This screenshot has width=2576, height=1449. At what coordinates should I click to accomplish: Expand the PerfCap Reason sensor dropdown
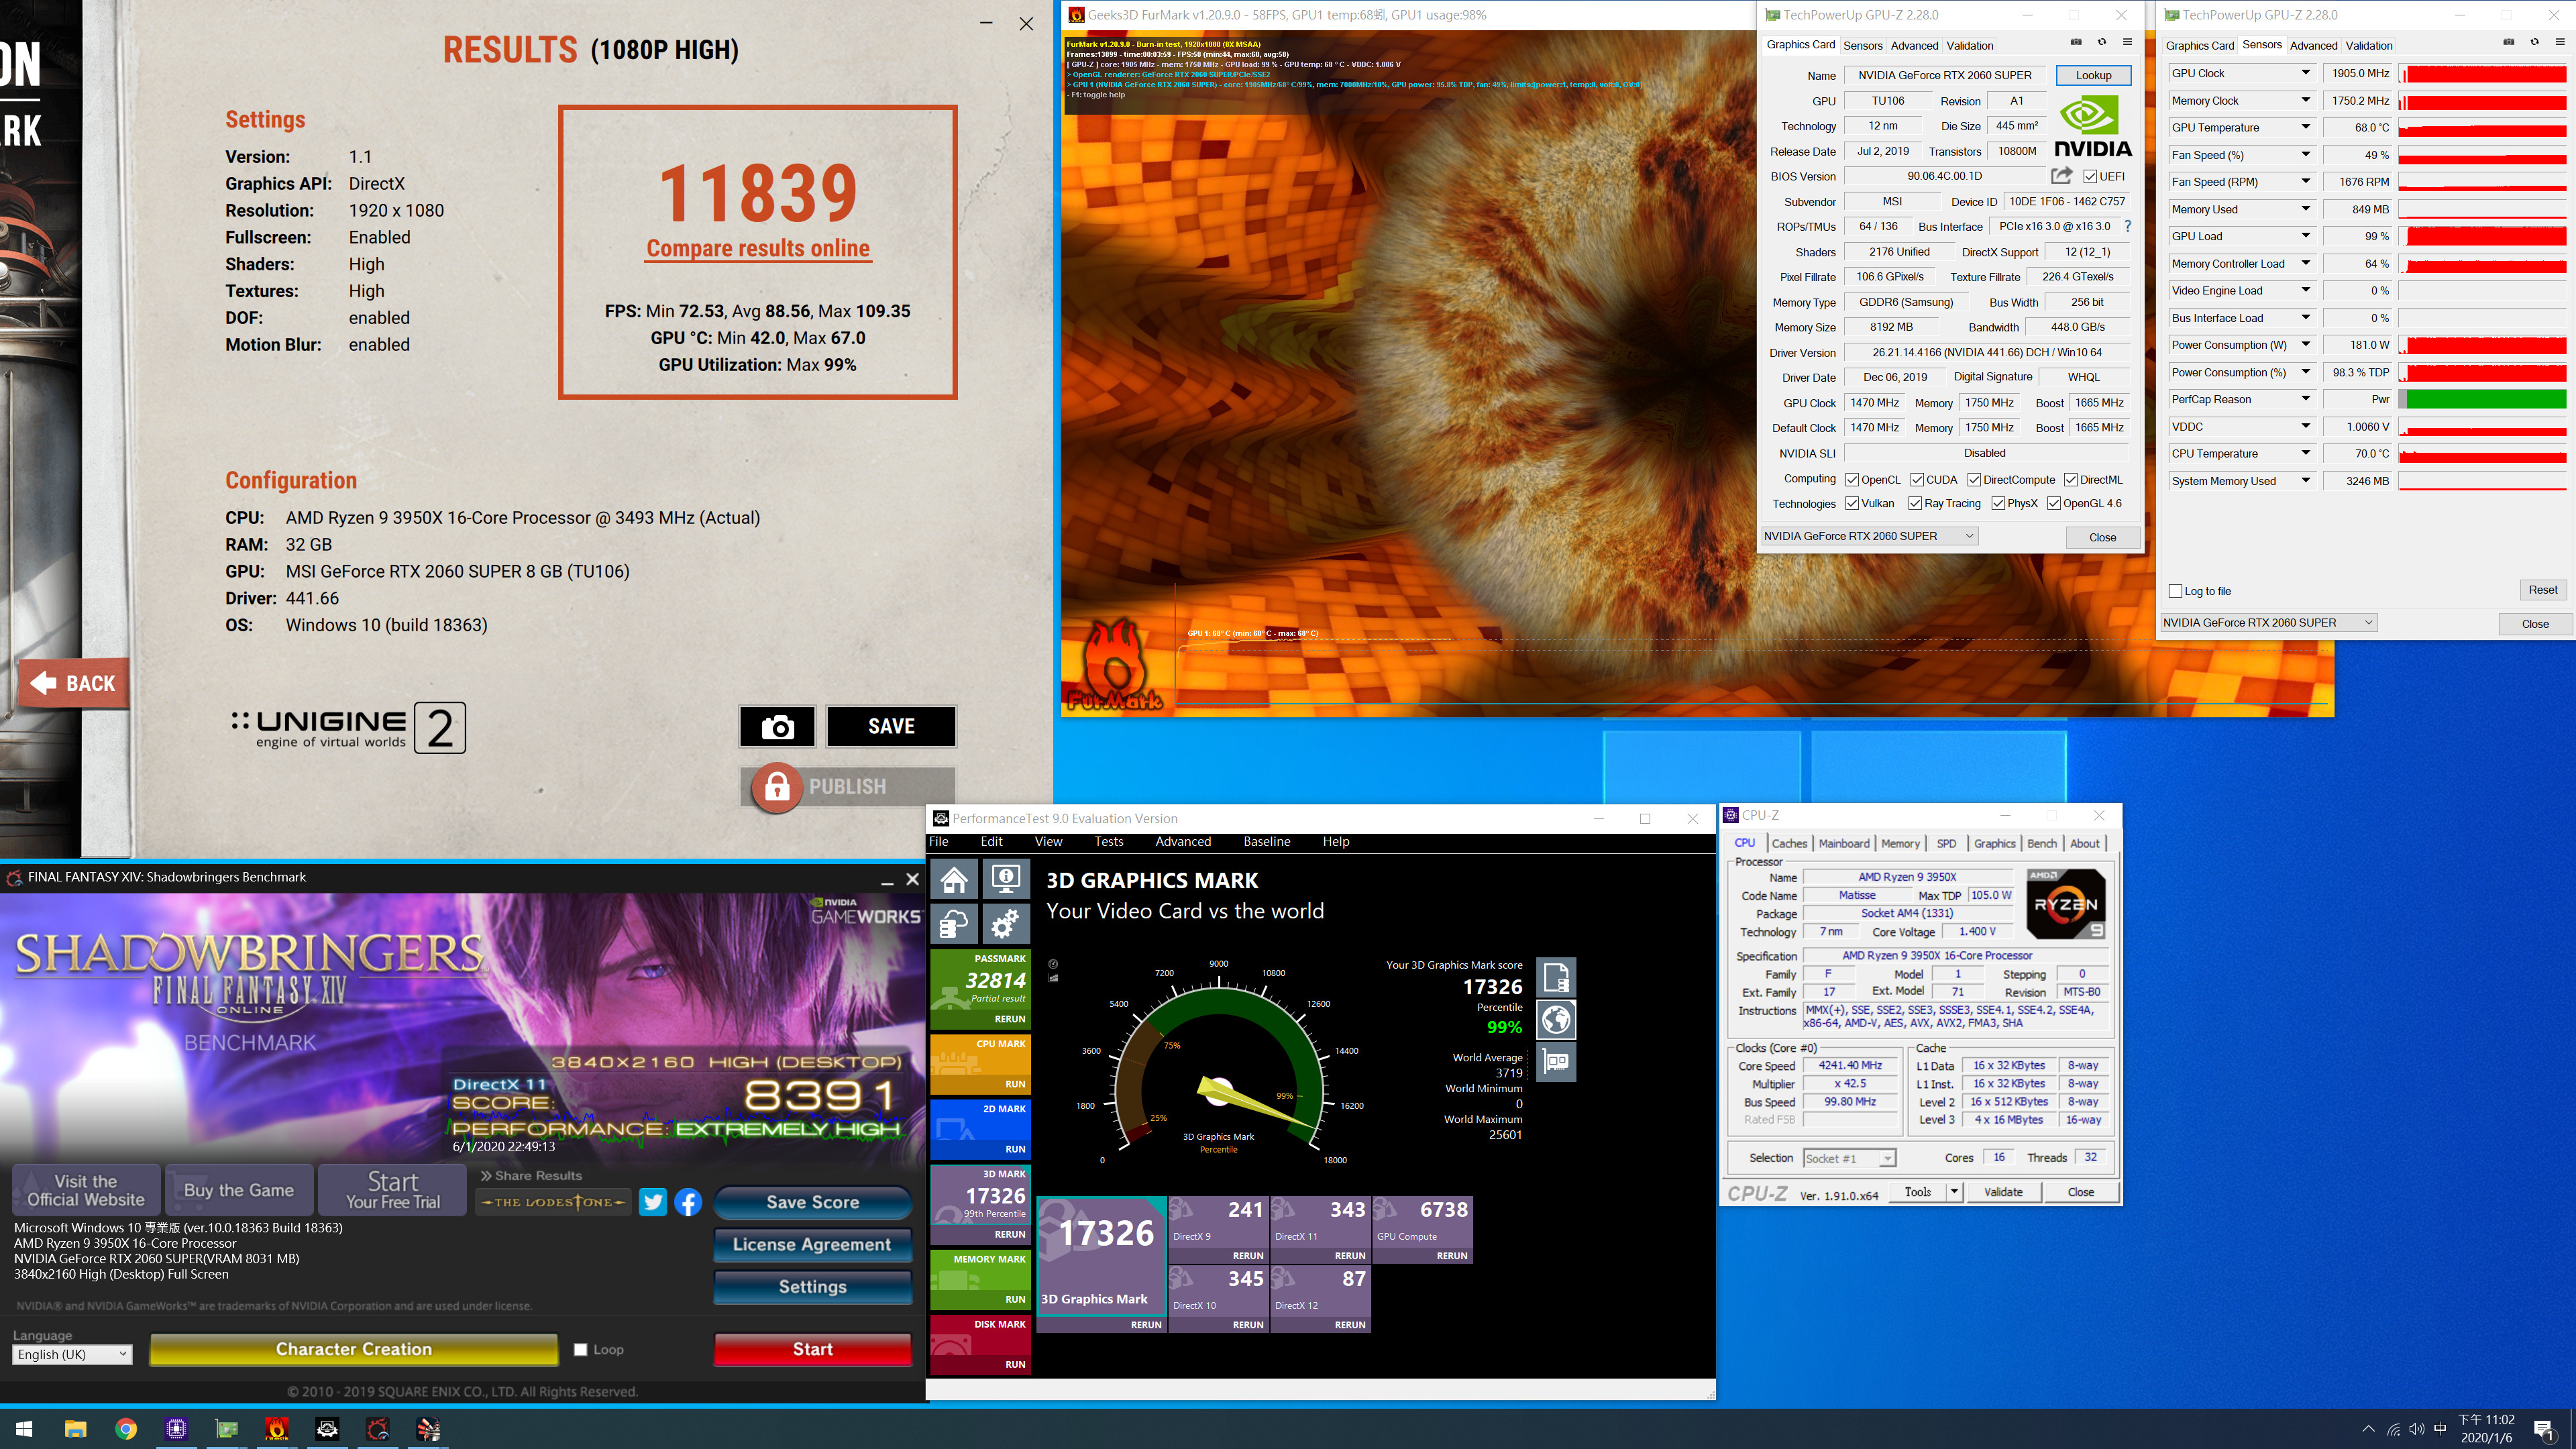pos(2305,399)
